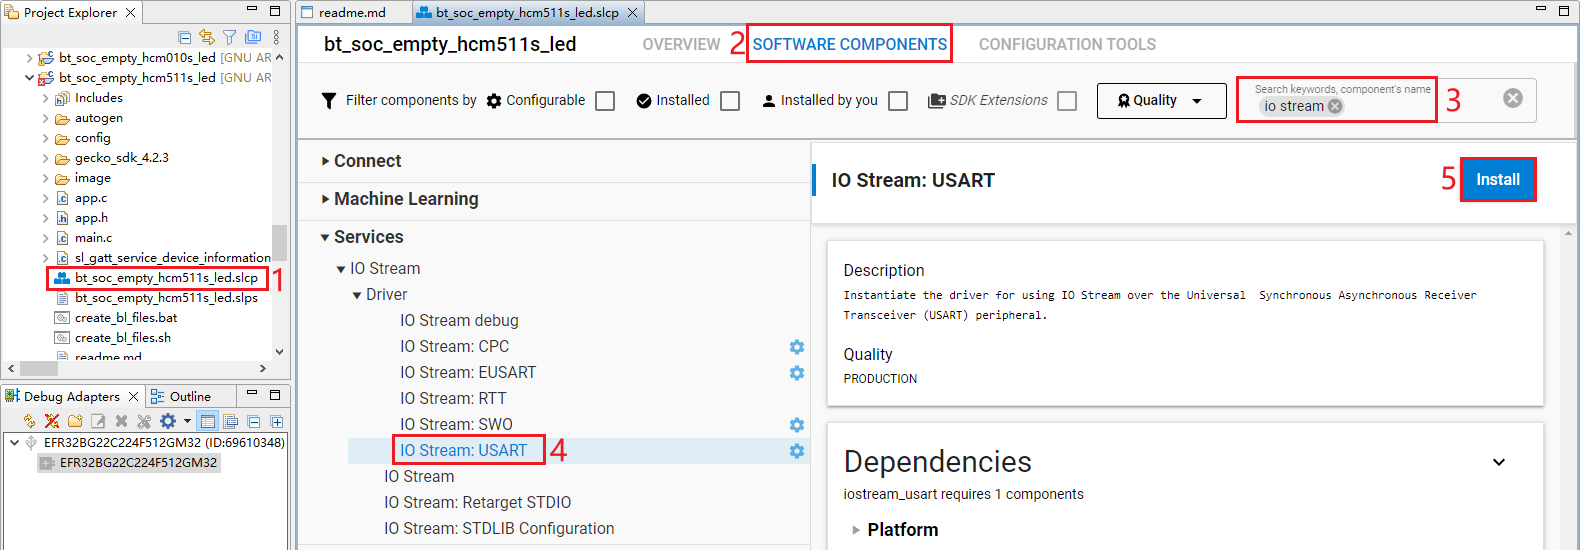The height and width of the screenshot is (550, 1580).
Task: Click the expand-all icon in Debug Adapters
Action: (277, 421)
